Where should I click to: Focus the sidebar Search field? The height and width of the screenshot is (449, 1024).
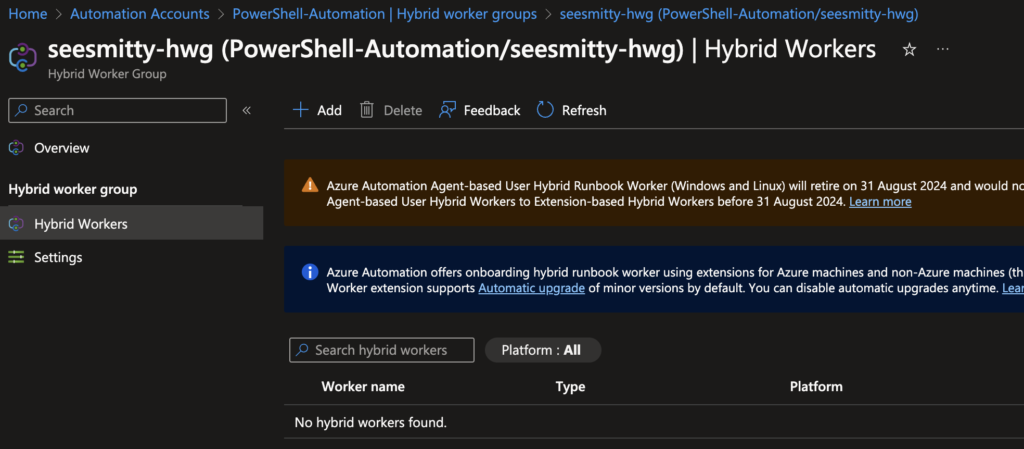point(118,110)
